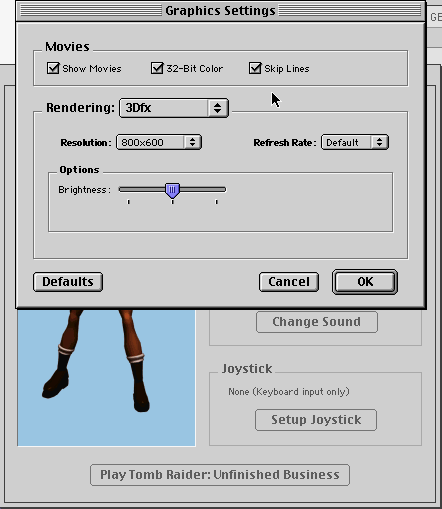The width and height of the screenshot is (442, 509).
Task: Open the Rendering 3Dfx dropdown
Action: [x=174, y=108]
